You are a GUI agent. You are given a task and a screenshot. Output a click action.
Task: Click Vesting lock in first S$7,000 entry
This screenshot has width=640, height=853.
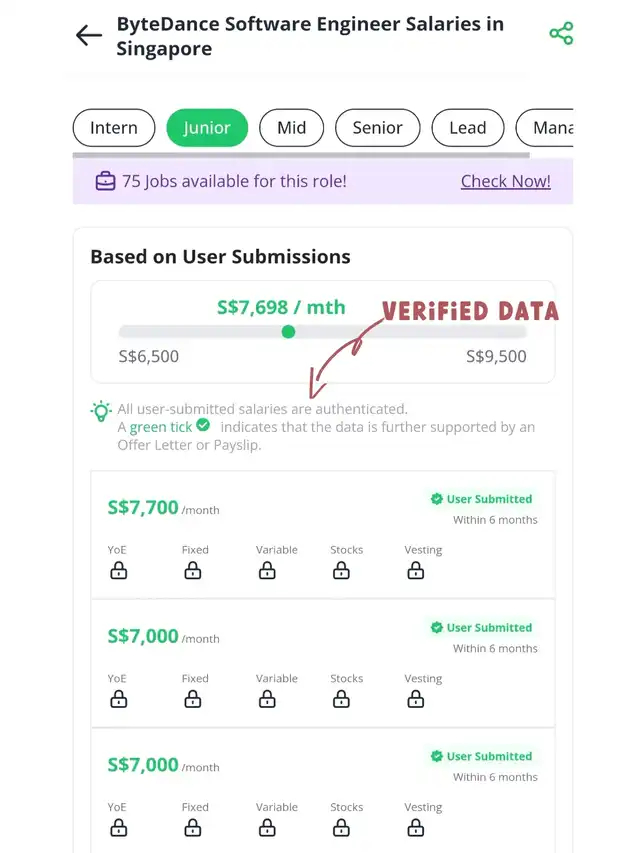(416, 699)
